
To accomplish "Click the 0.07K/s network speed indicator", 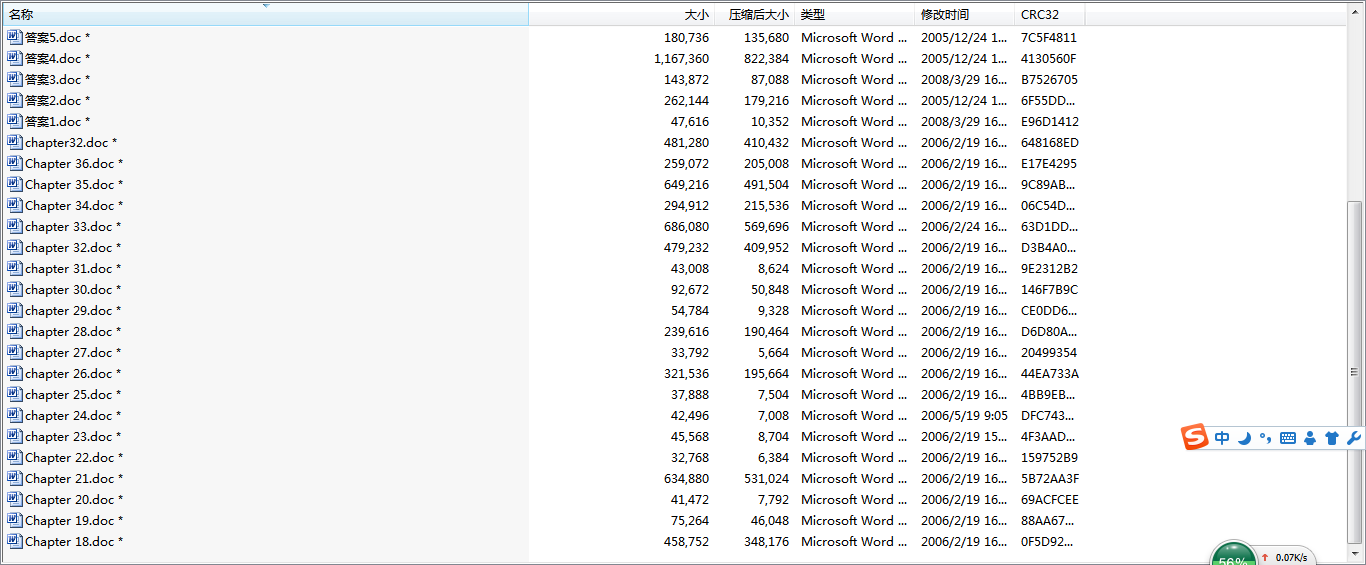I will 1286,557.
